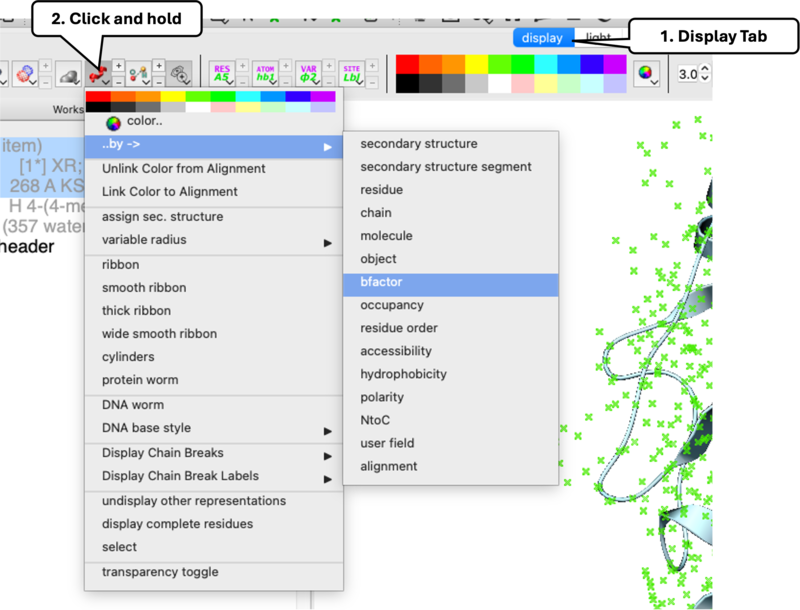Open the color.. dialog entry

[x=144, y=121]
